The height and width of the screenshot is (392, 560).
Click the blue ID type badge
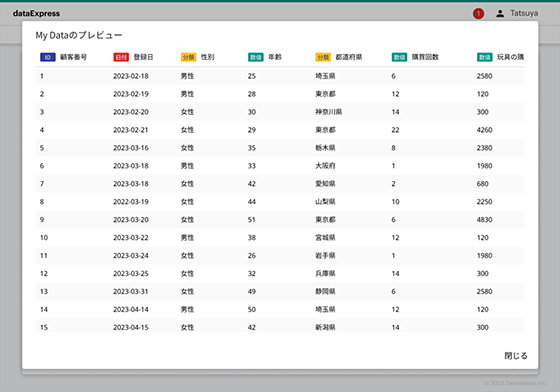[48, 57]
